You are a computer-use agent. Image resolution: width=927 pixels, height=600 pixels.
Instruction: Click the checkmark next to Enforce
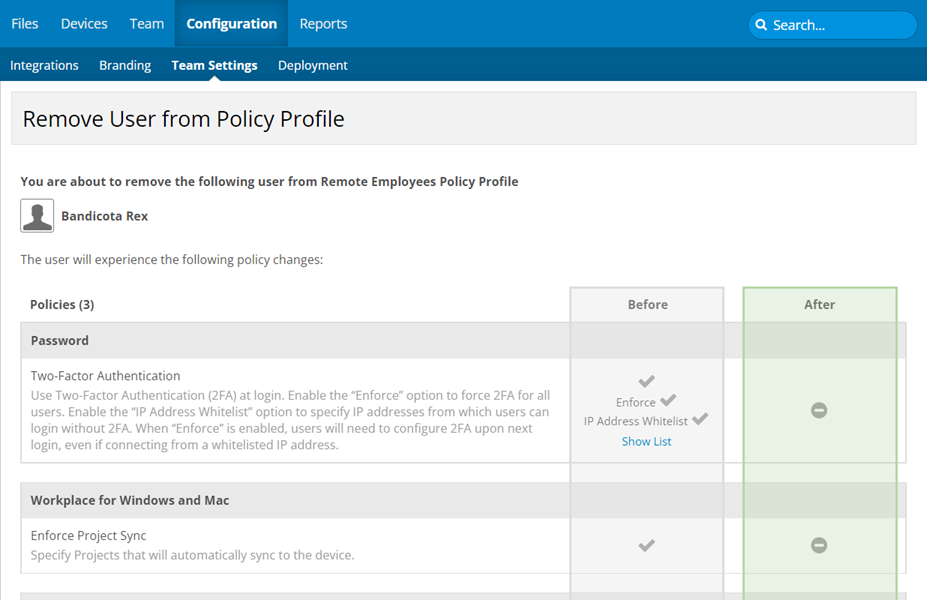[668, 401]
